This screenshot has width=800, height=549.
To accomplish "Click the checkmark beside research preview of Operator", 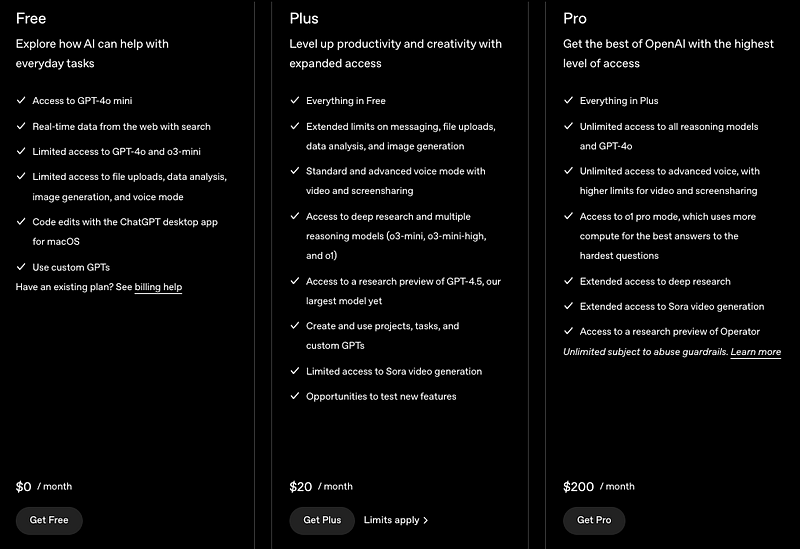I will 568,331.
